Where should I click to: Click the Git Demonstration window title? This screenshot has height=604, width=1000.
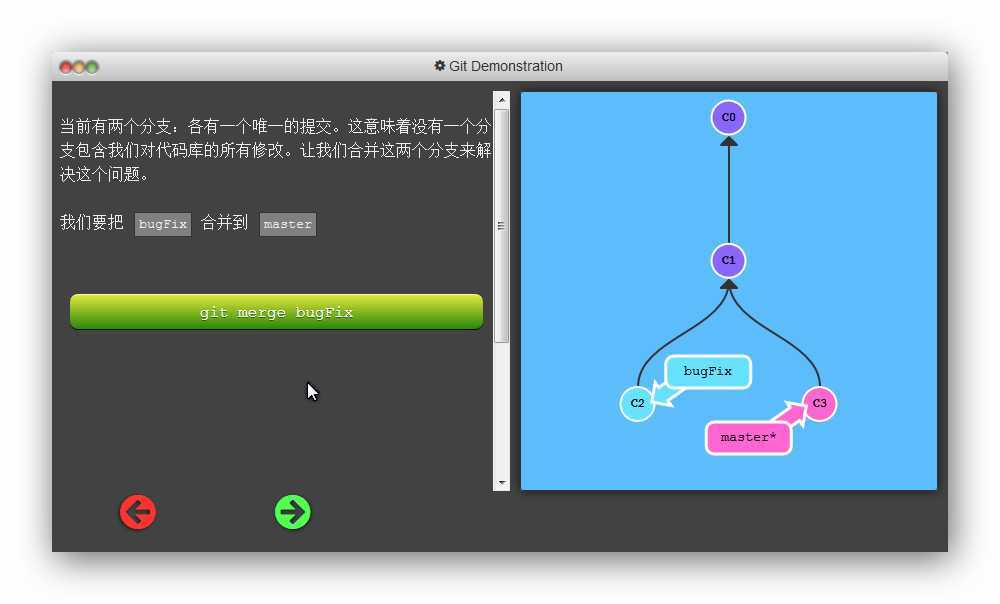click(506, 66)
